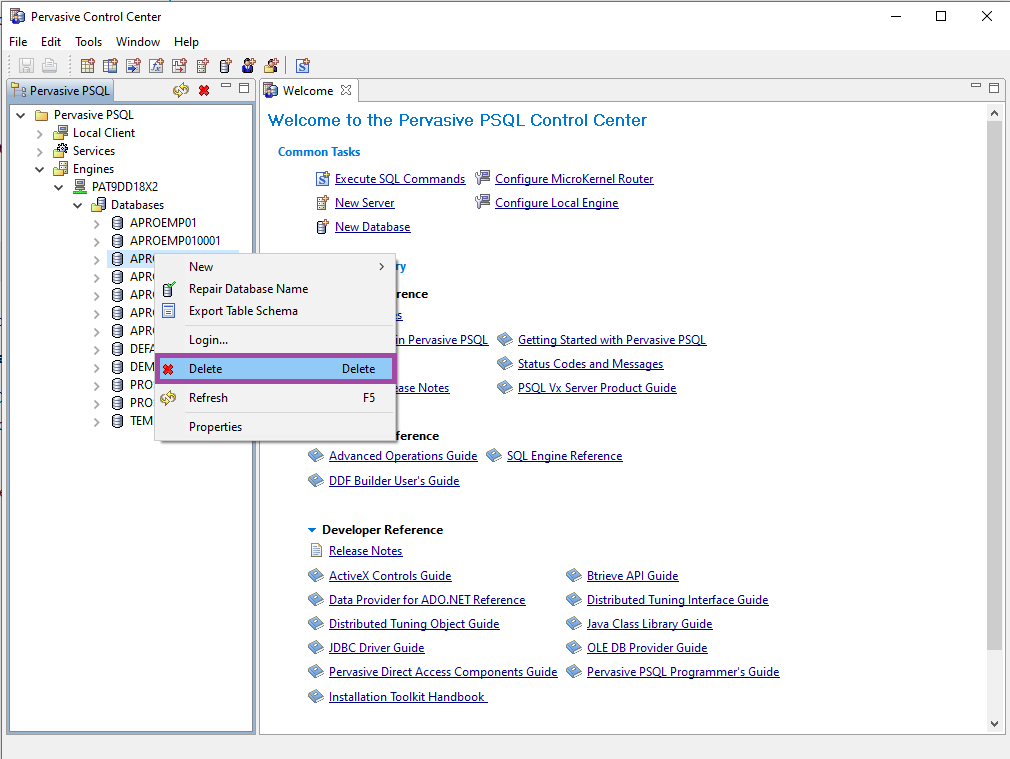Click the New View toolbar icon

click(x=111, y=65)
